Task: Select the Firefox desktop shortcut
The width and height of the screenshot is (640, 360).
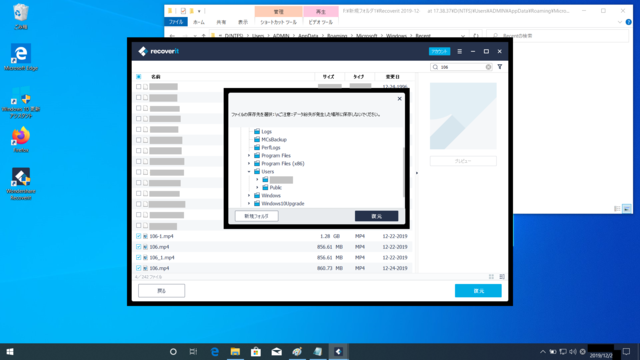Action: pyautogui.click(x=21, y=140)
